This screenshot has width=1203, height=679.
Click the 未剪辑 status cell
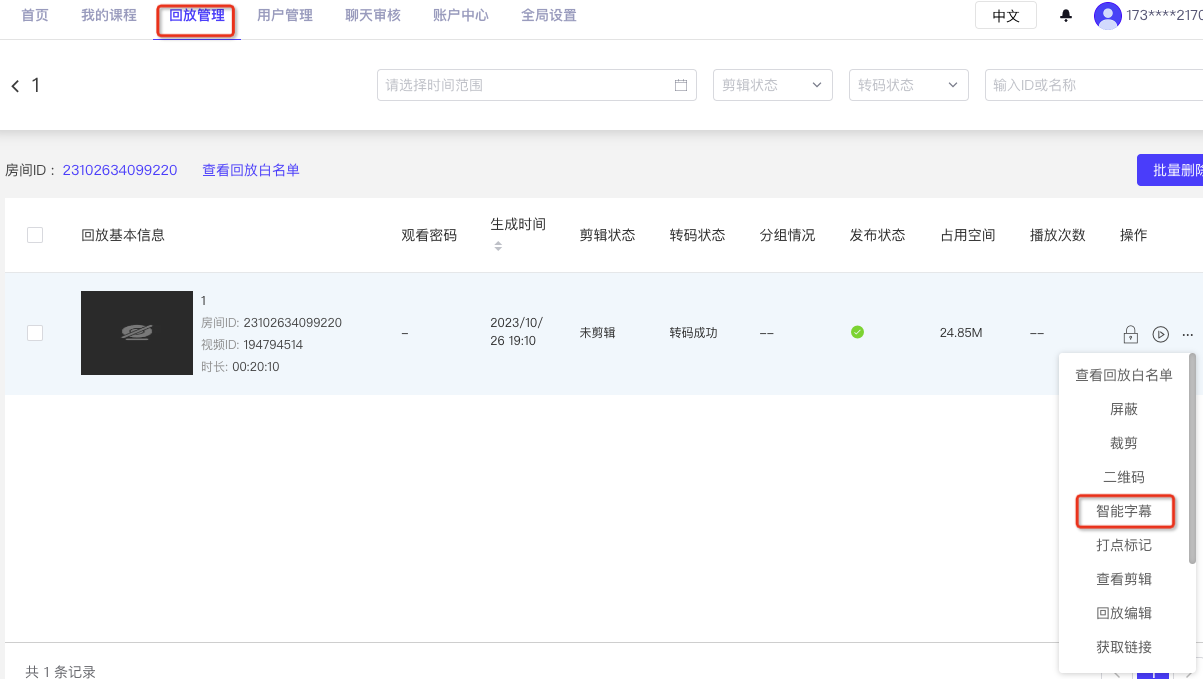598,333
